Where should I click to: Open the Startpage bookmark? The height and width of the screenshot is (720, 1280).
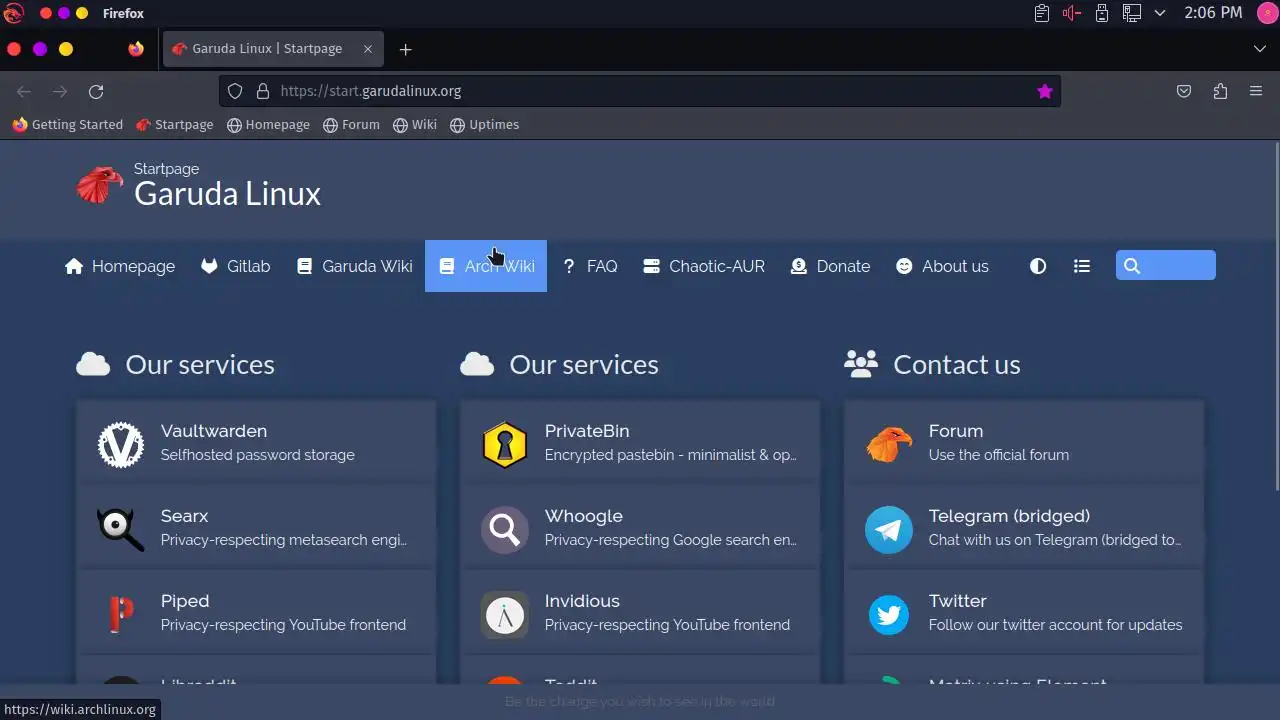(x=175, y=125)
